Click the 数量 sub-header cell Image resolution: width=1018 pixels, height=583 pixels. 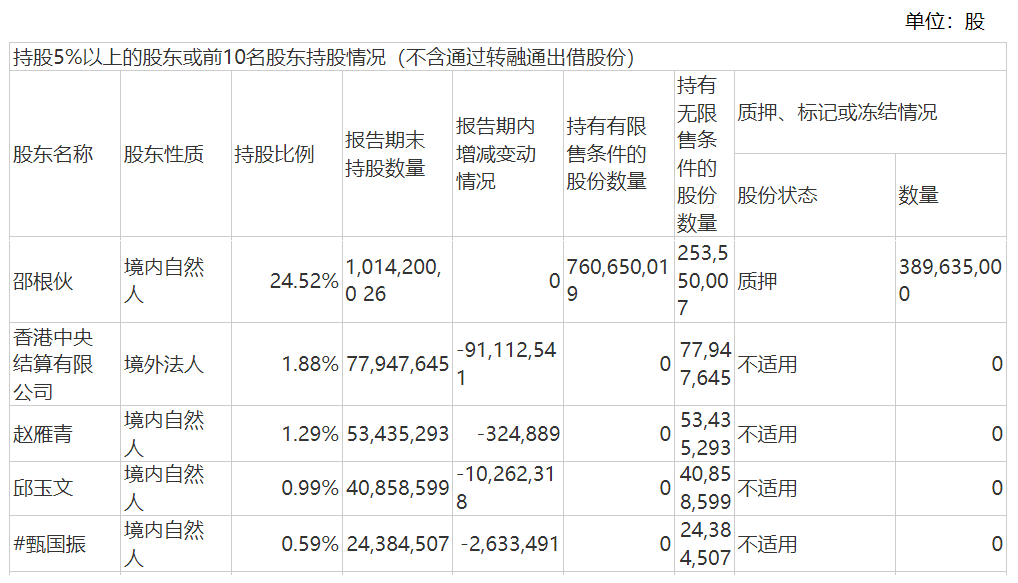point(918,195)
